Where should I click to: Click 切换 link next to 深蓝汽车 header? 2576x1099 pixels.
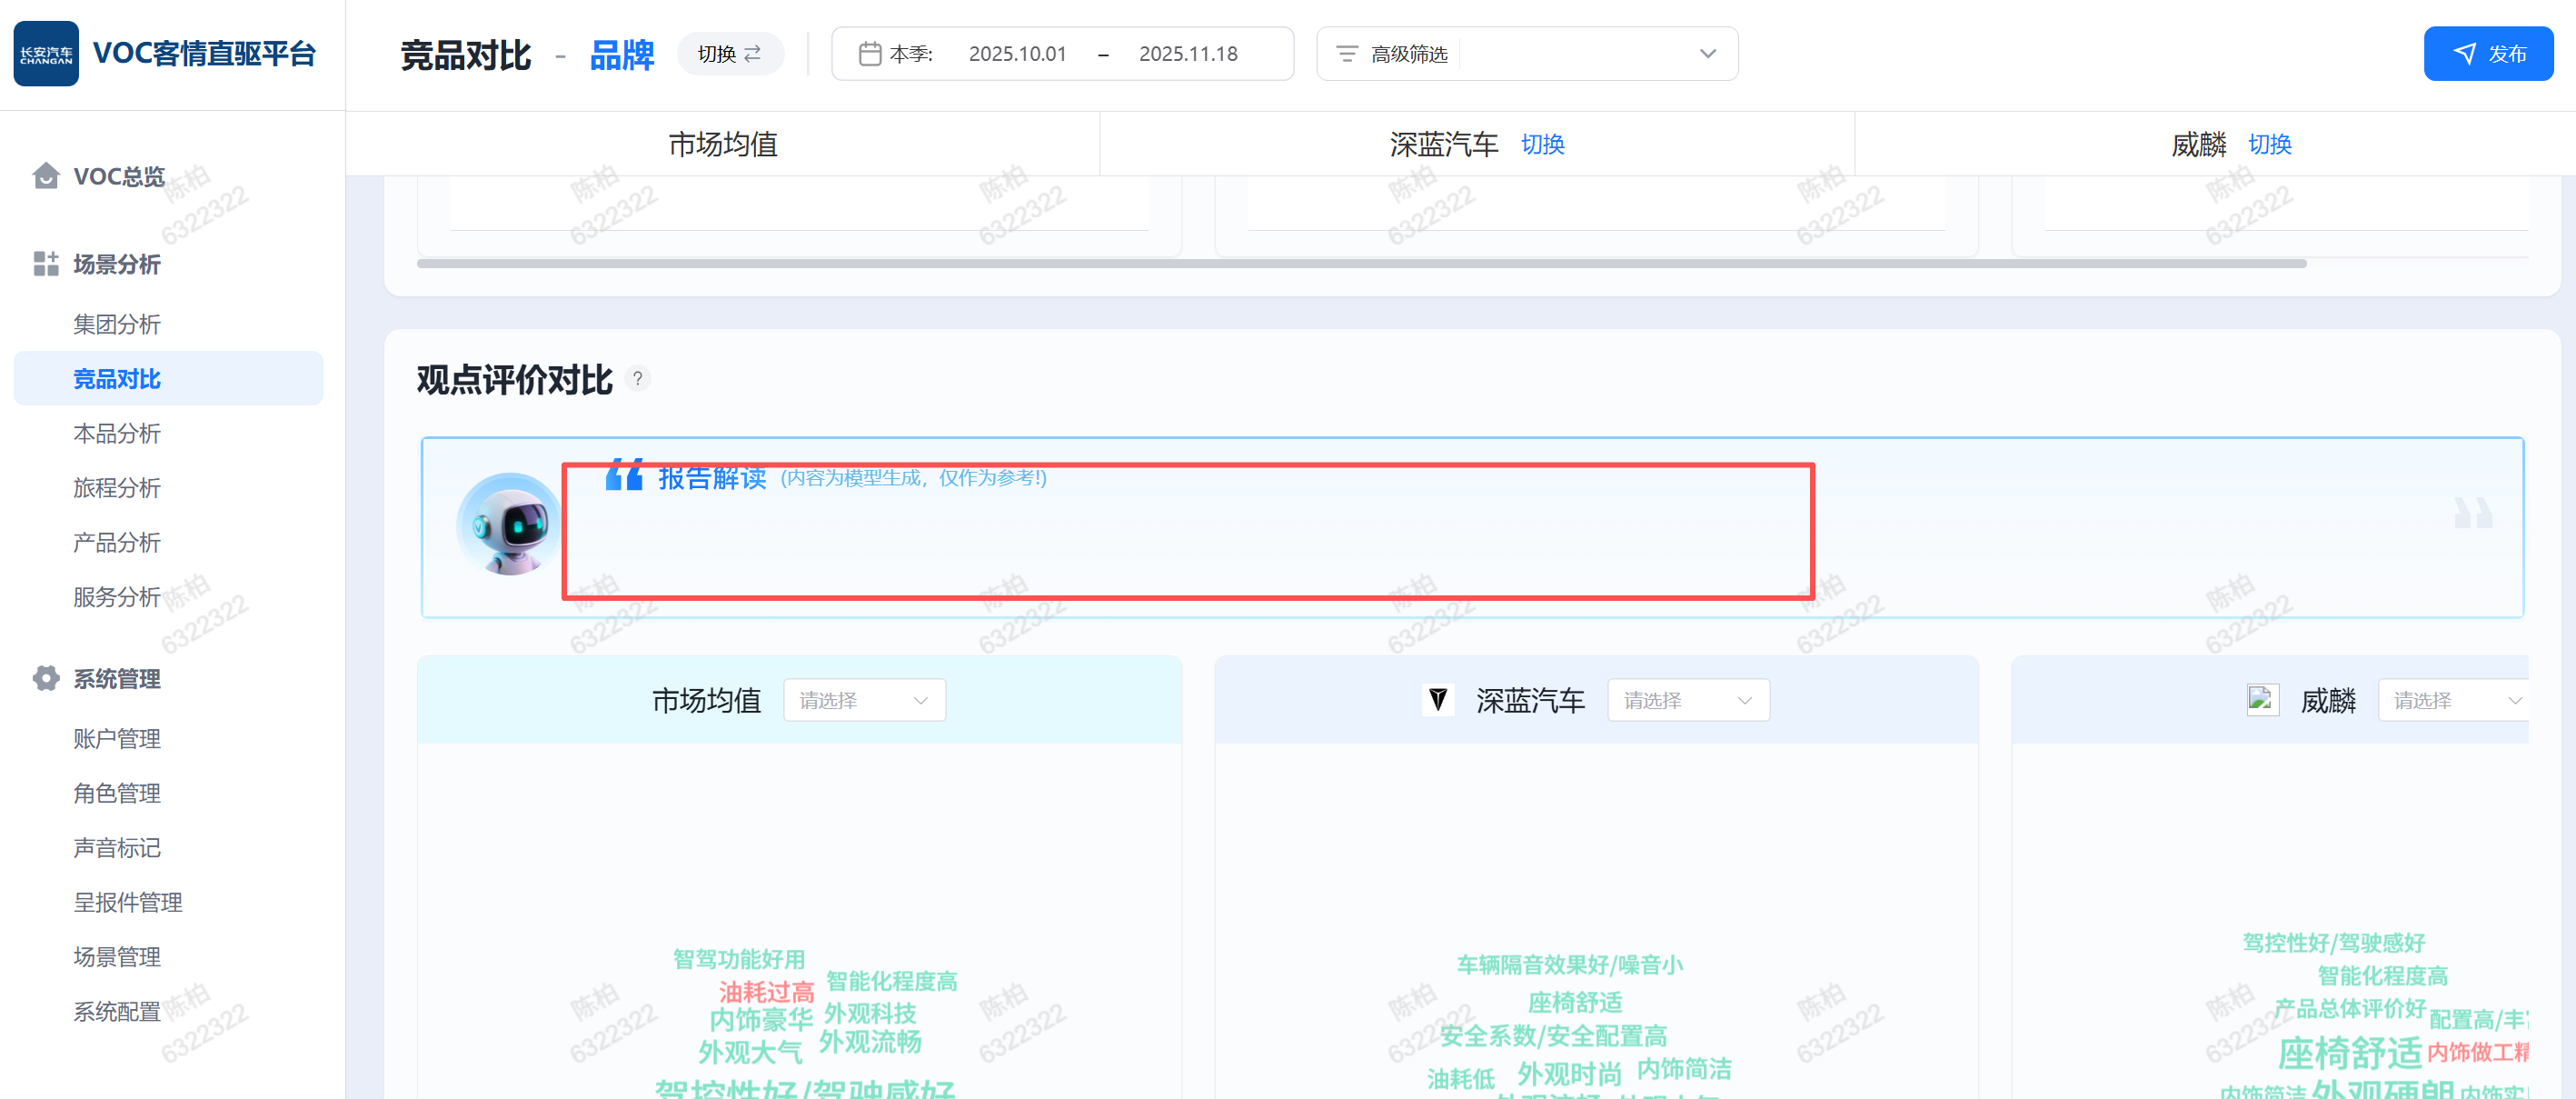[x=1542, y=144]
